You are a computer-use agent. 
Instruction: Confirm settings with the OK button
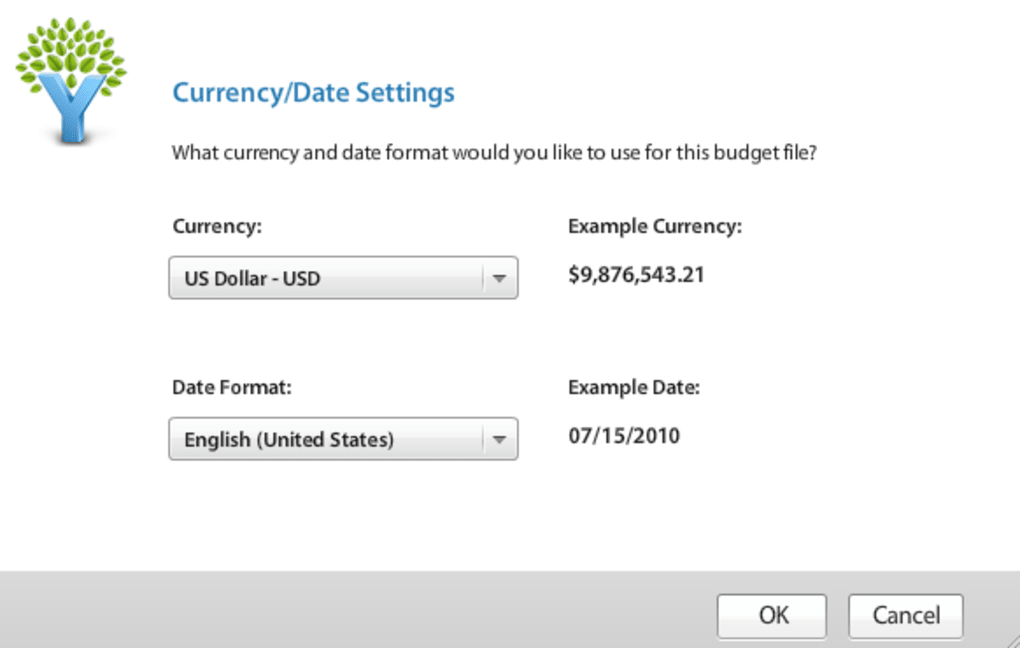772,615
